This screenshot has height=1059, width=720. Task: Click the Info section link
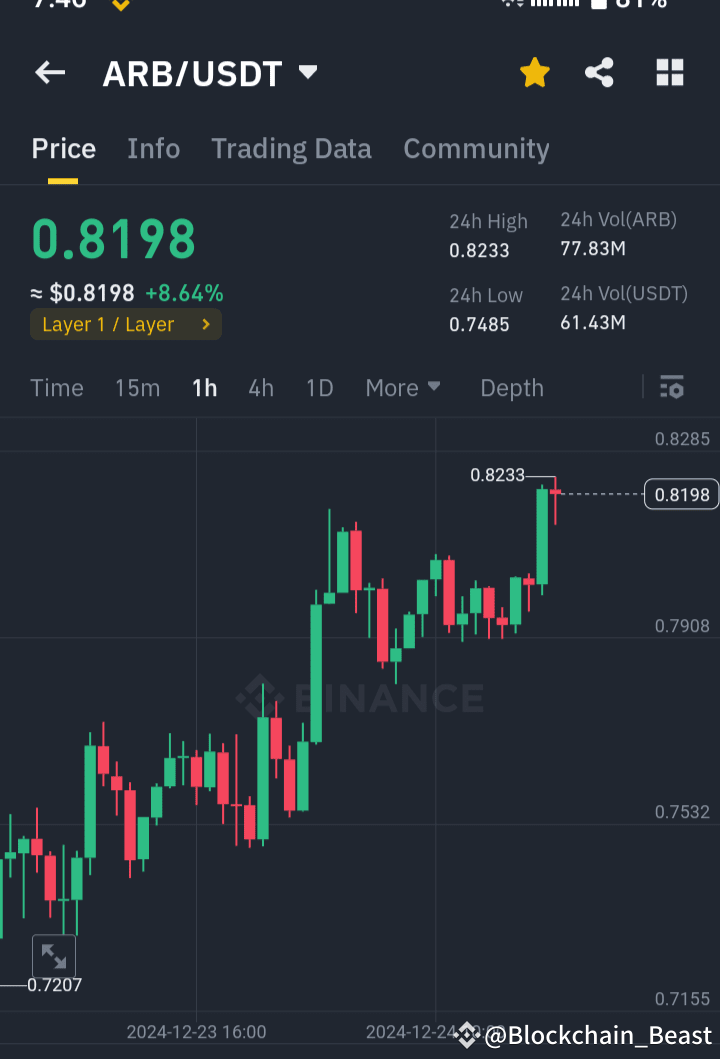(153, 148)
